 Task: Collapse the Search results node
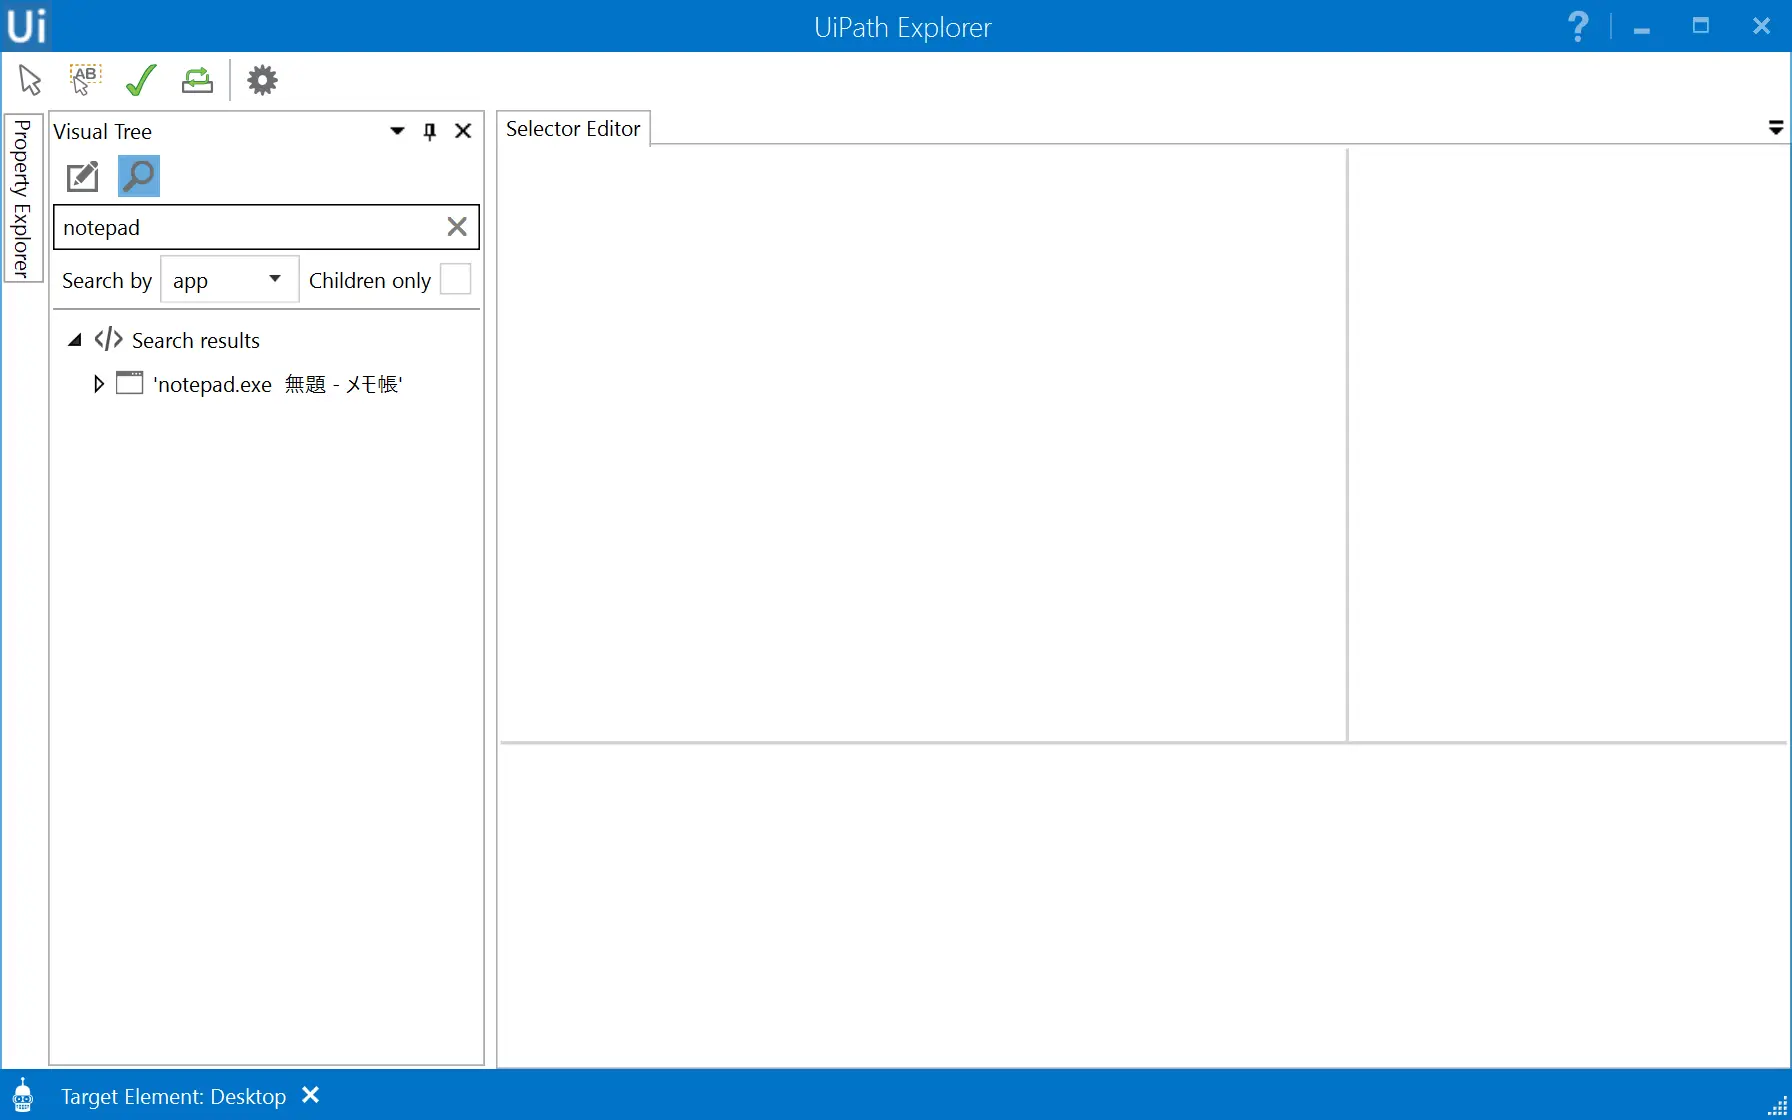75,340
